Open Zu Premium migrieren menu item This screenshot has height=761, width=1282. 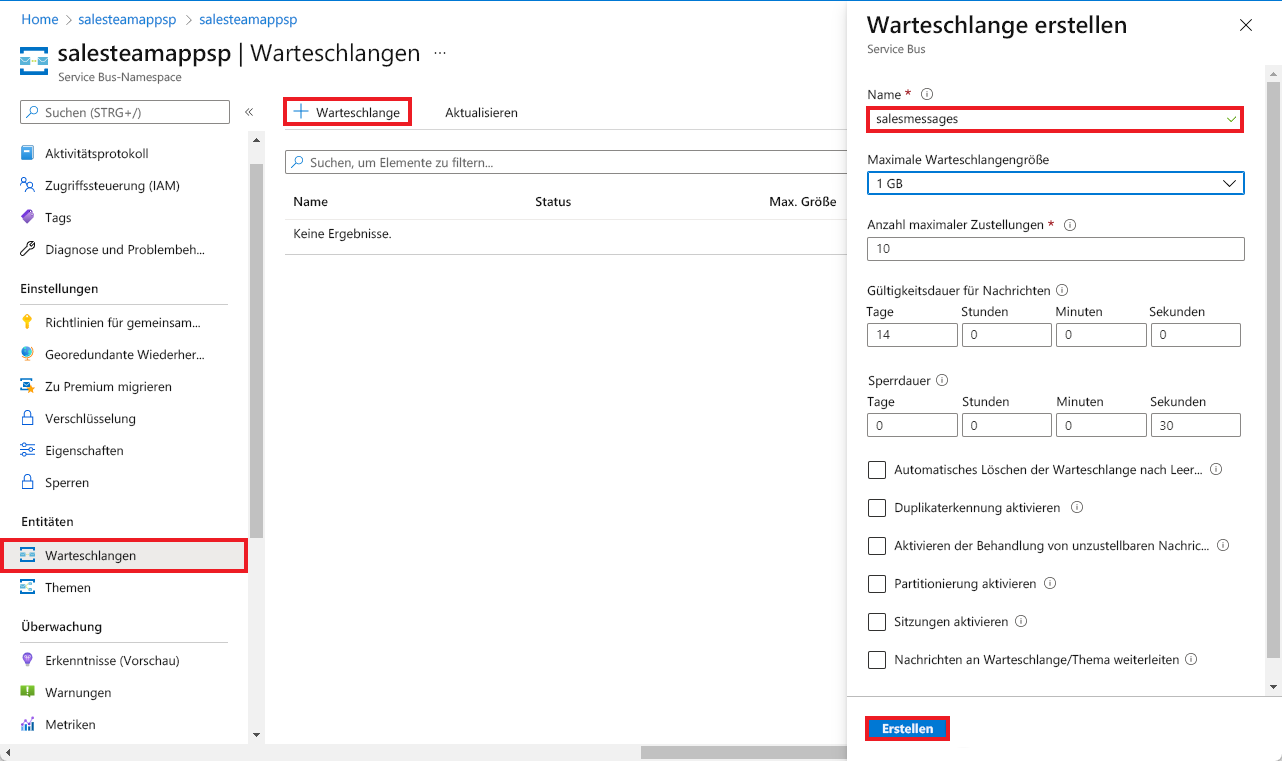coord(108,386)
